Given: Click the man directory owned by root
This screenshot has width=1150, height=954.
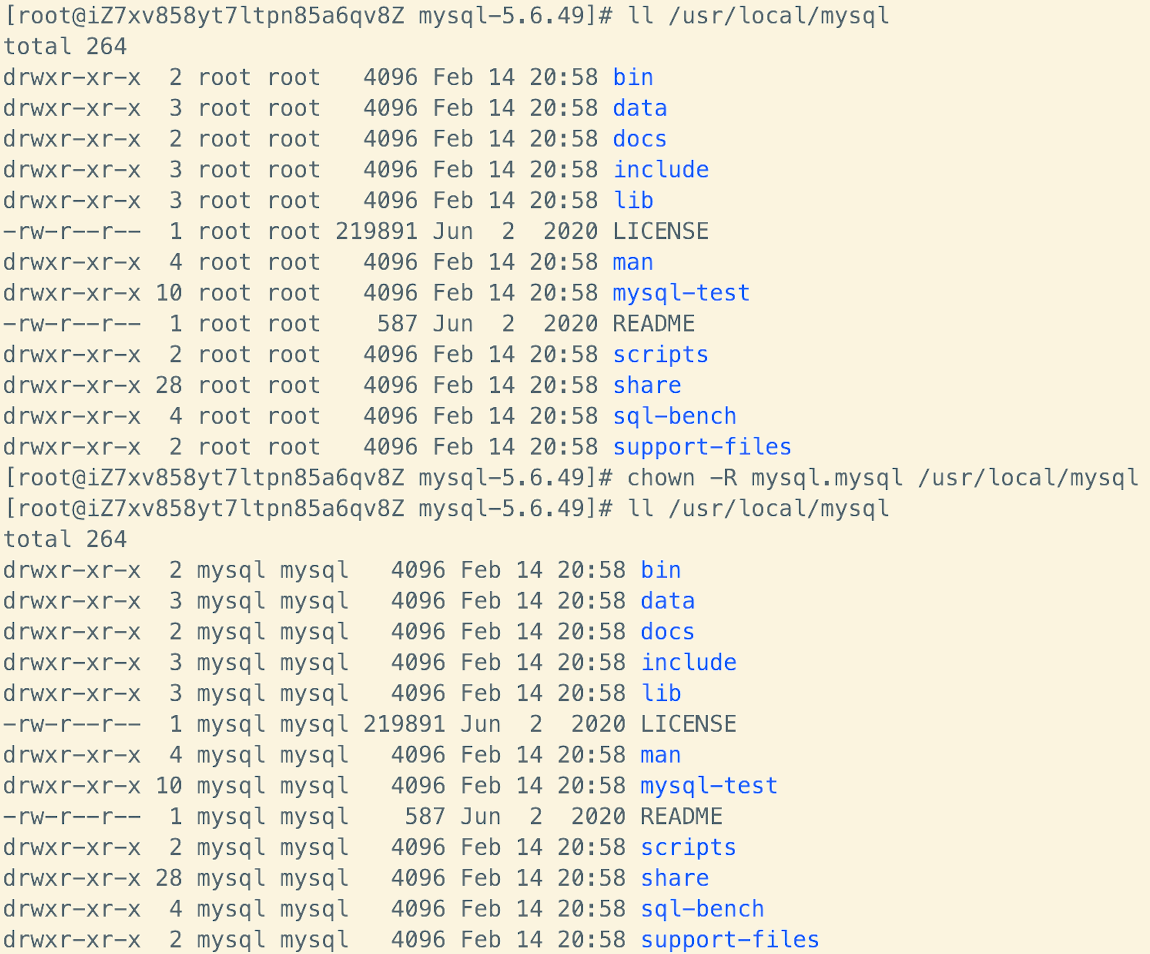Looking at the screenshot, I should point(633,262).
